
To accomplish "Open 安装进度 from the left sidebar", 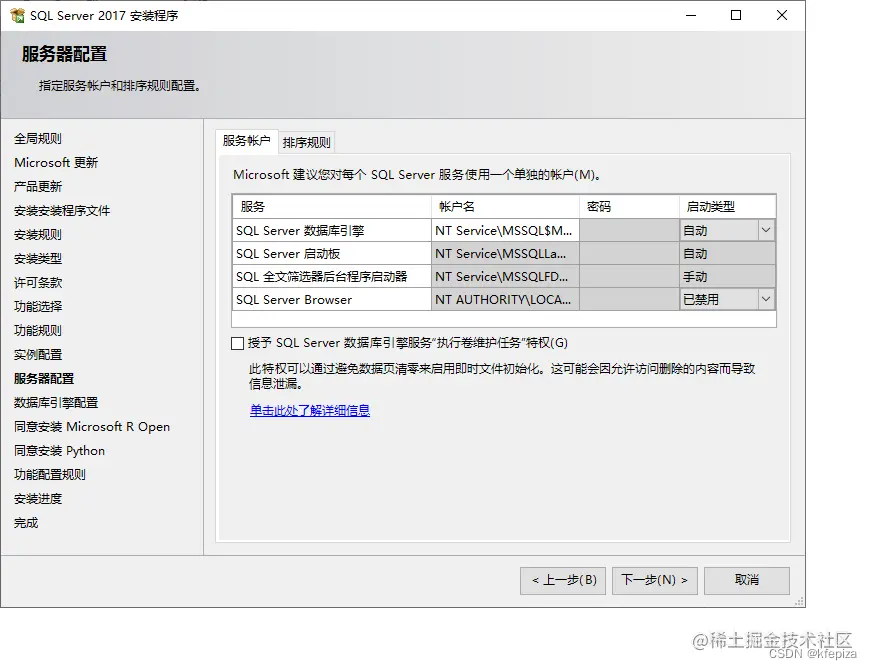I will point(38,498).
